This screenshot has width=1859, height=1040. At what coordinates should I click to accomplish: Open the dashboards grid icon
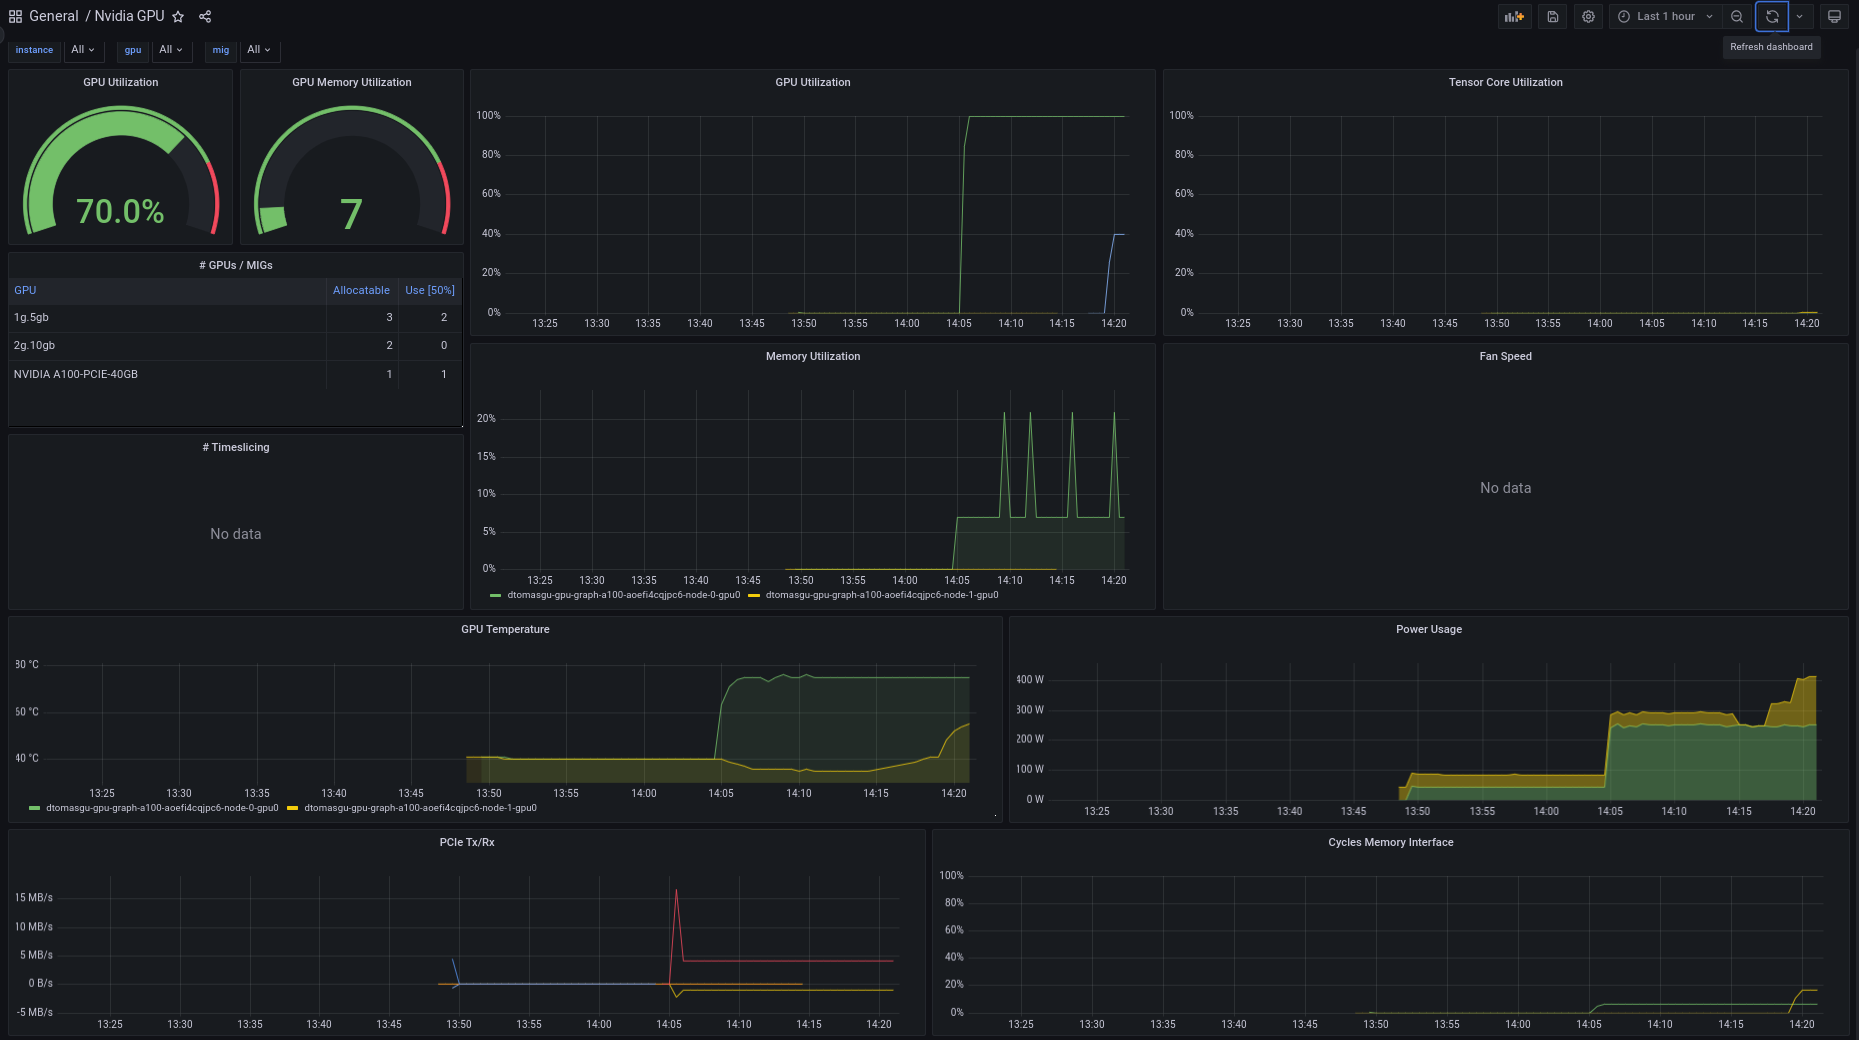(x=15, y=16)
